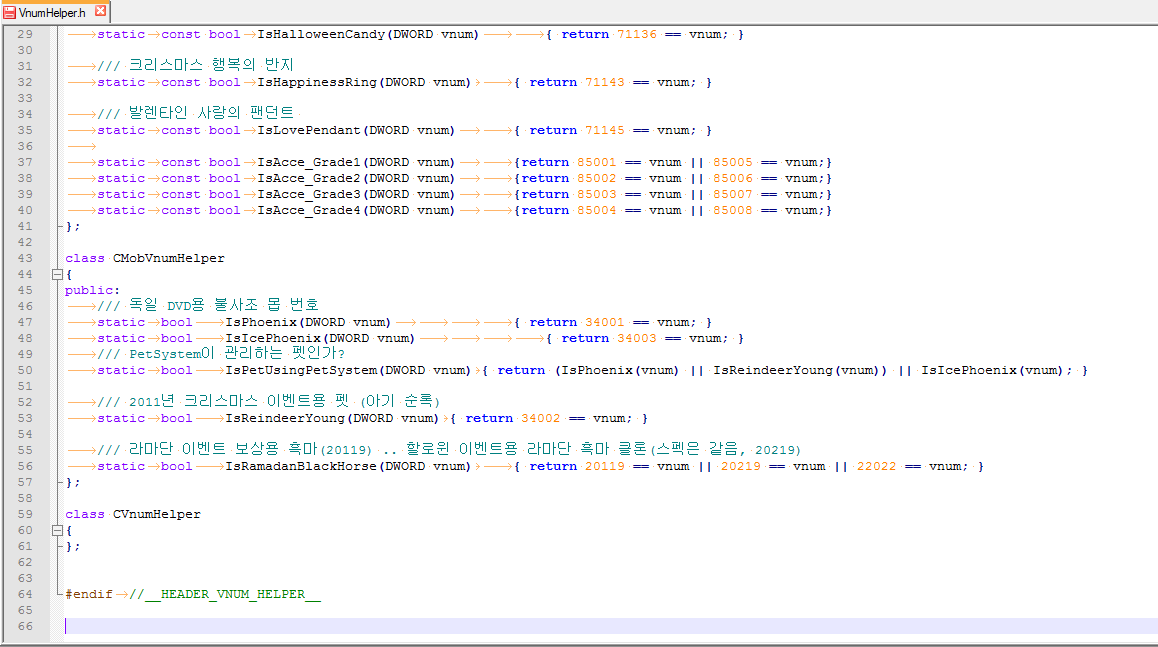Image resolution: width=1158 pixels, height=647 pixels.
Task: Click on class CMobVnumHelper declaration
Action: [x=145, y=259]
